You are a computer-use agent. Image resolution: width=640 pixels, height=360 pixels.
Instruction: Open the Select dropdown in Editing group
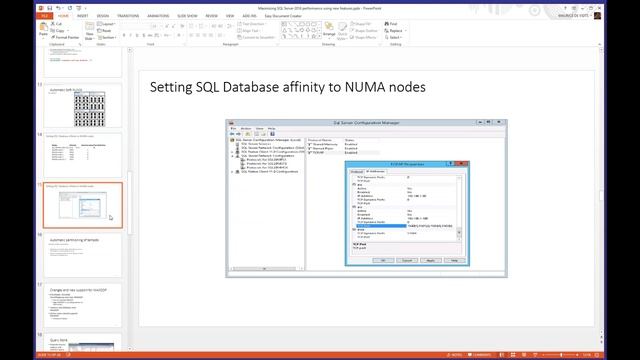[x=393, y=37]
